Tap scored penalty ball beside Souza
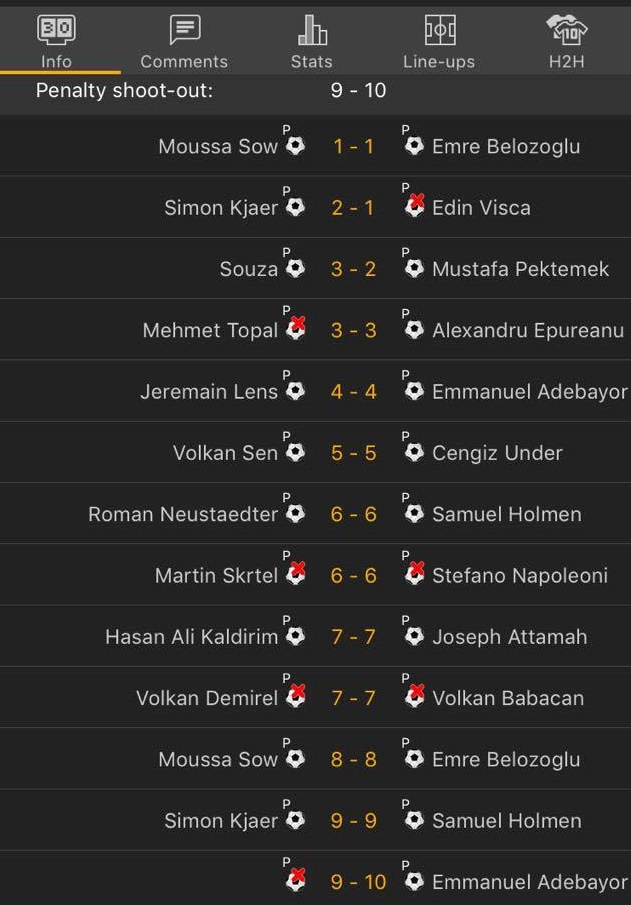Screen dimensions: 631x905 pyautogui.click(x=295, y=268)
